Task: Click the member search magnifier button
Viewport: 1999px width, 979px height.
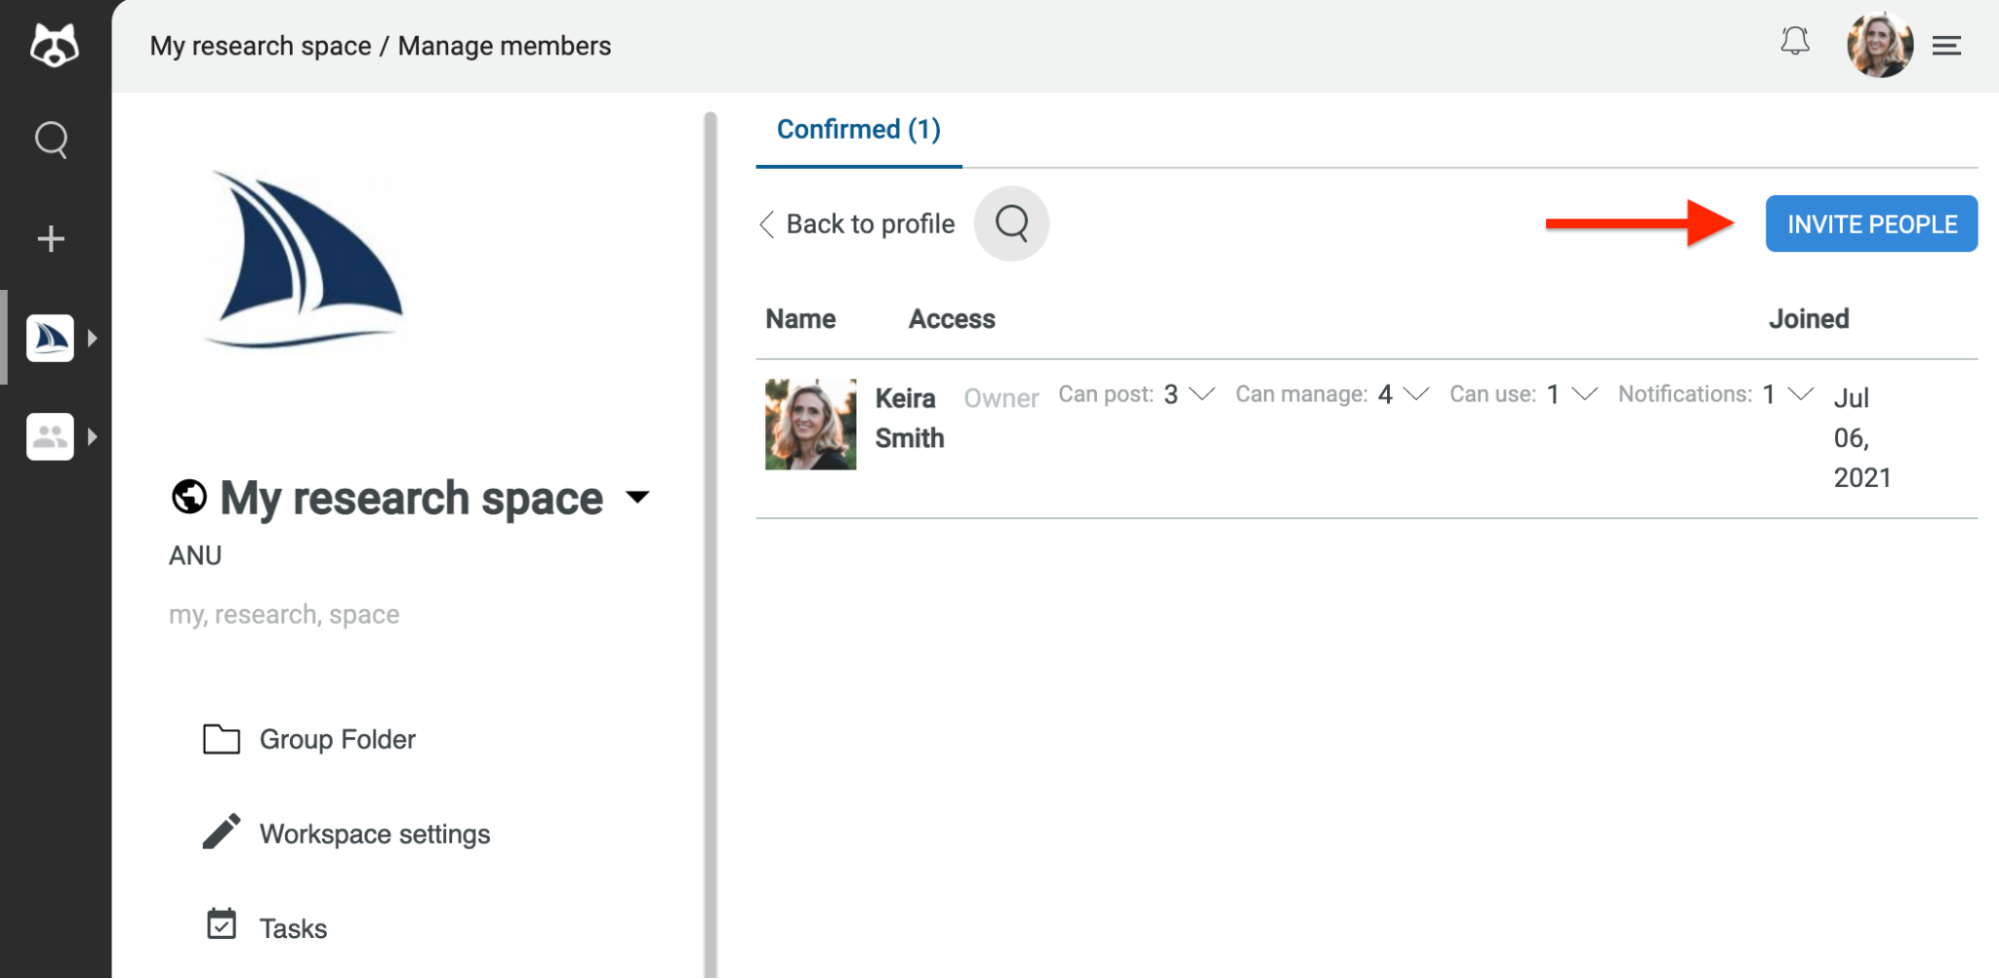Action: [1012, 223]
